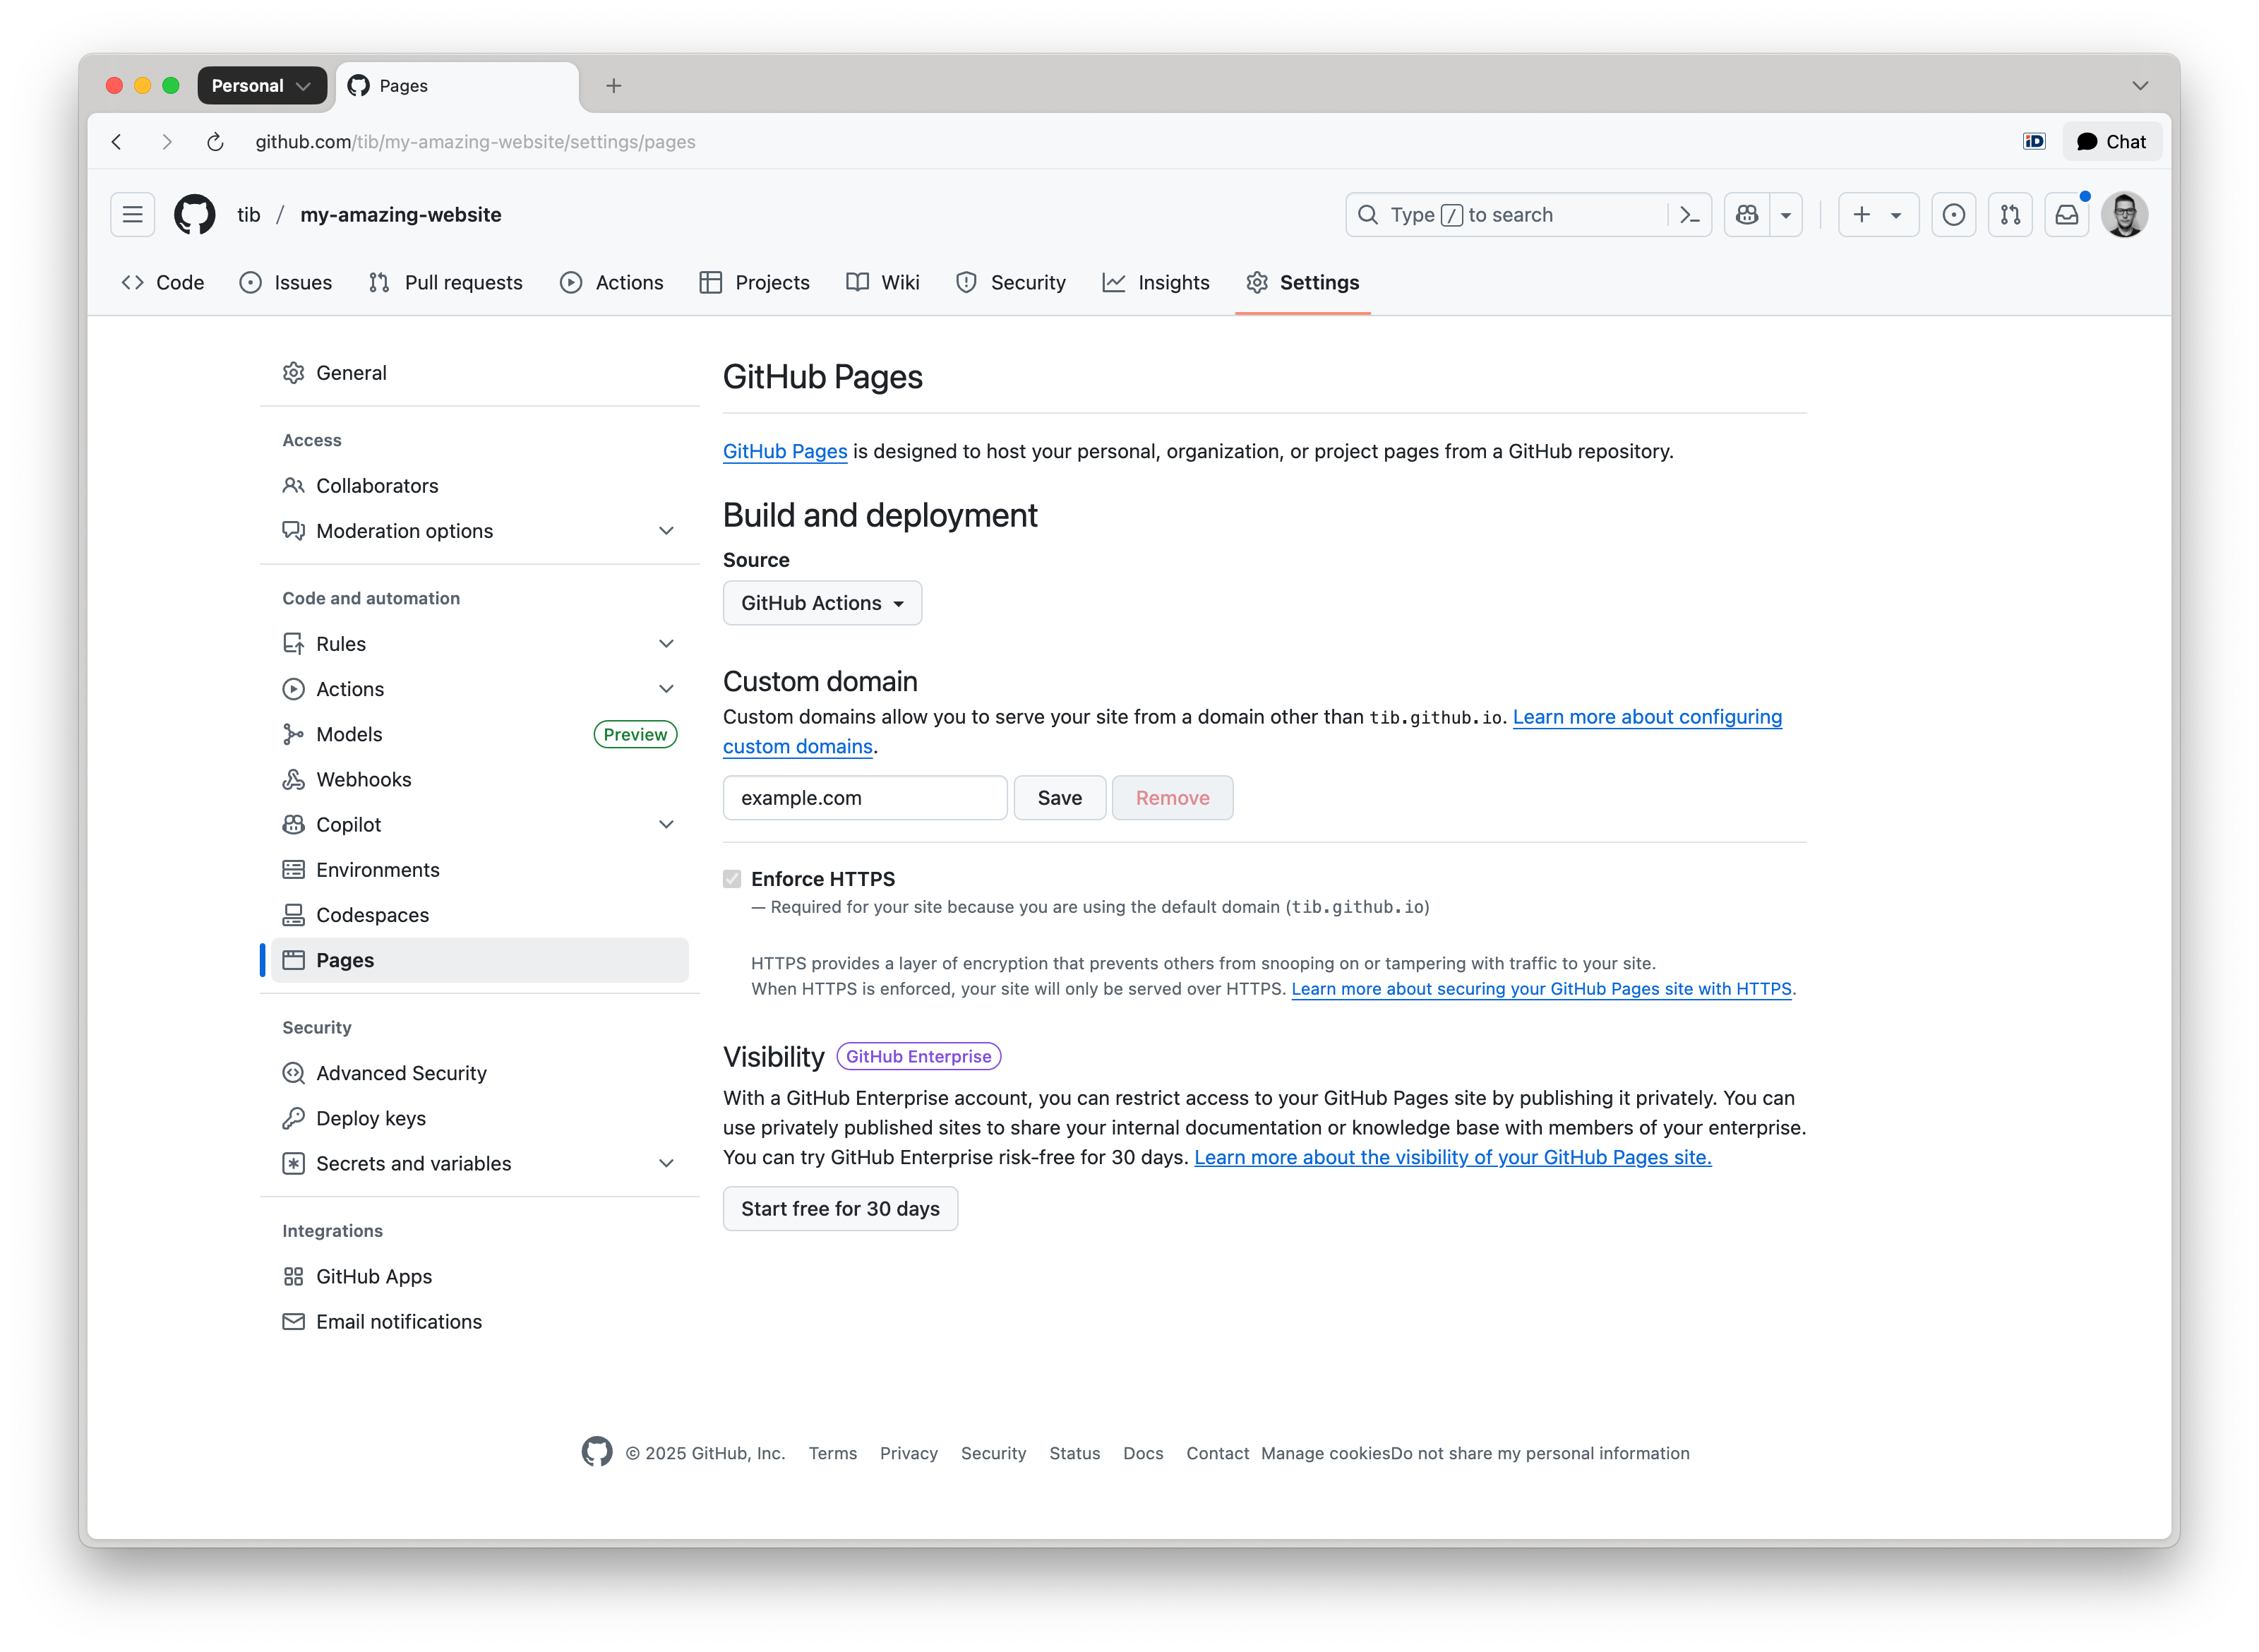Open Learn more about configuring custom domains
The image size is (2259, 1652).
click(1647, 717)
